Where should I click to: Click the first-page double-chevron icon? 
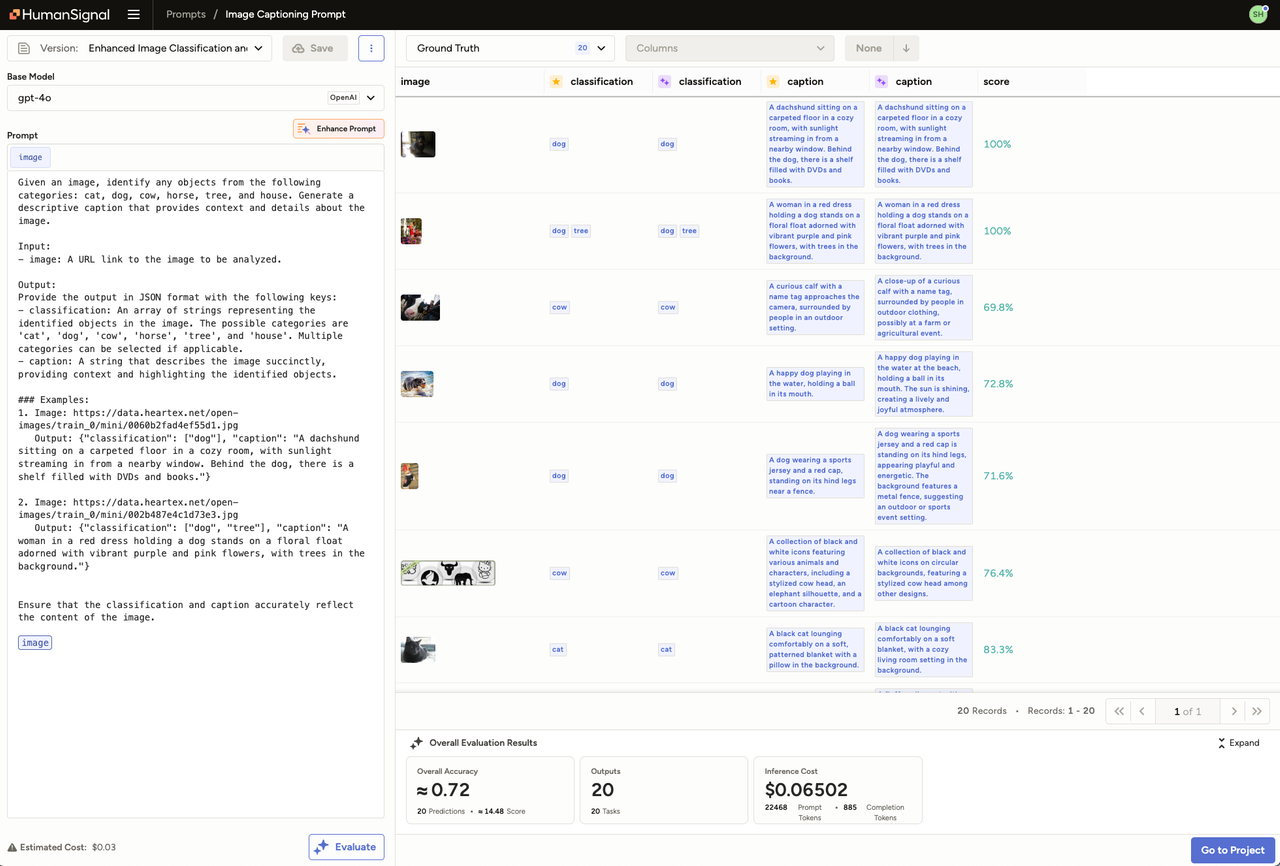(1118, 710)
